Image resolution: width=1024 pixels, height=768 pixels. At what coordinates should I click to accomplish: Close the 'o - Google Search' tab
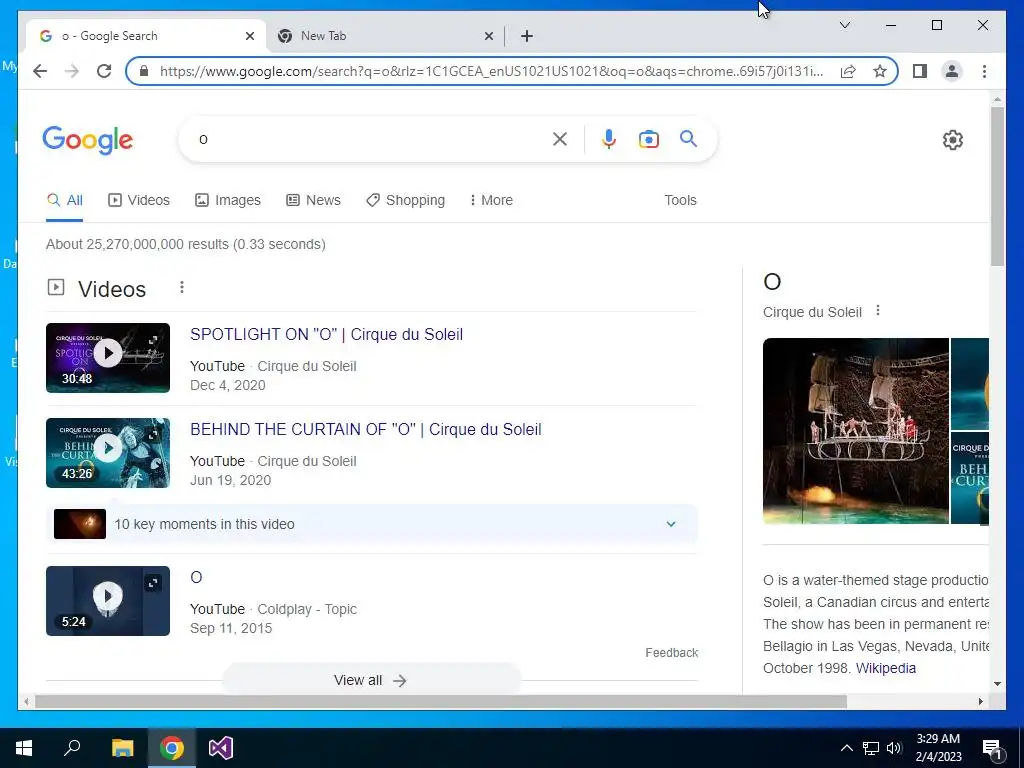[249, 36]
